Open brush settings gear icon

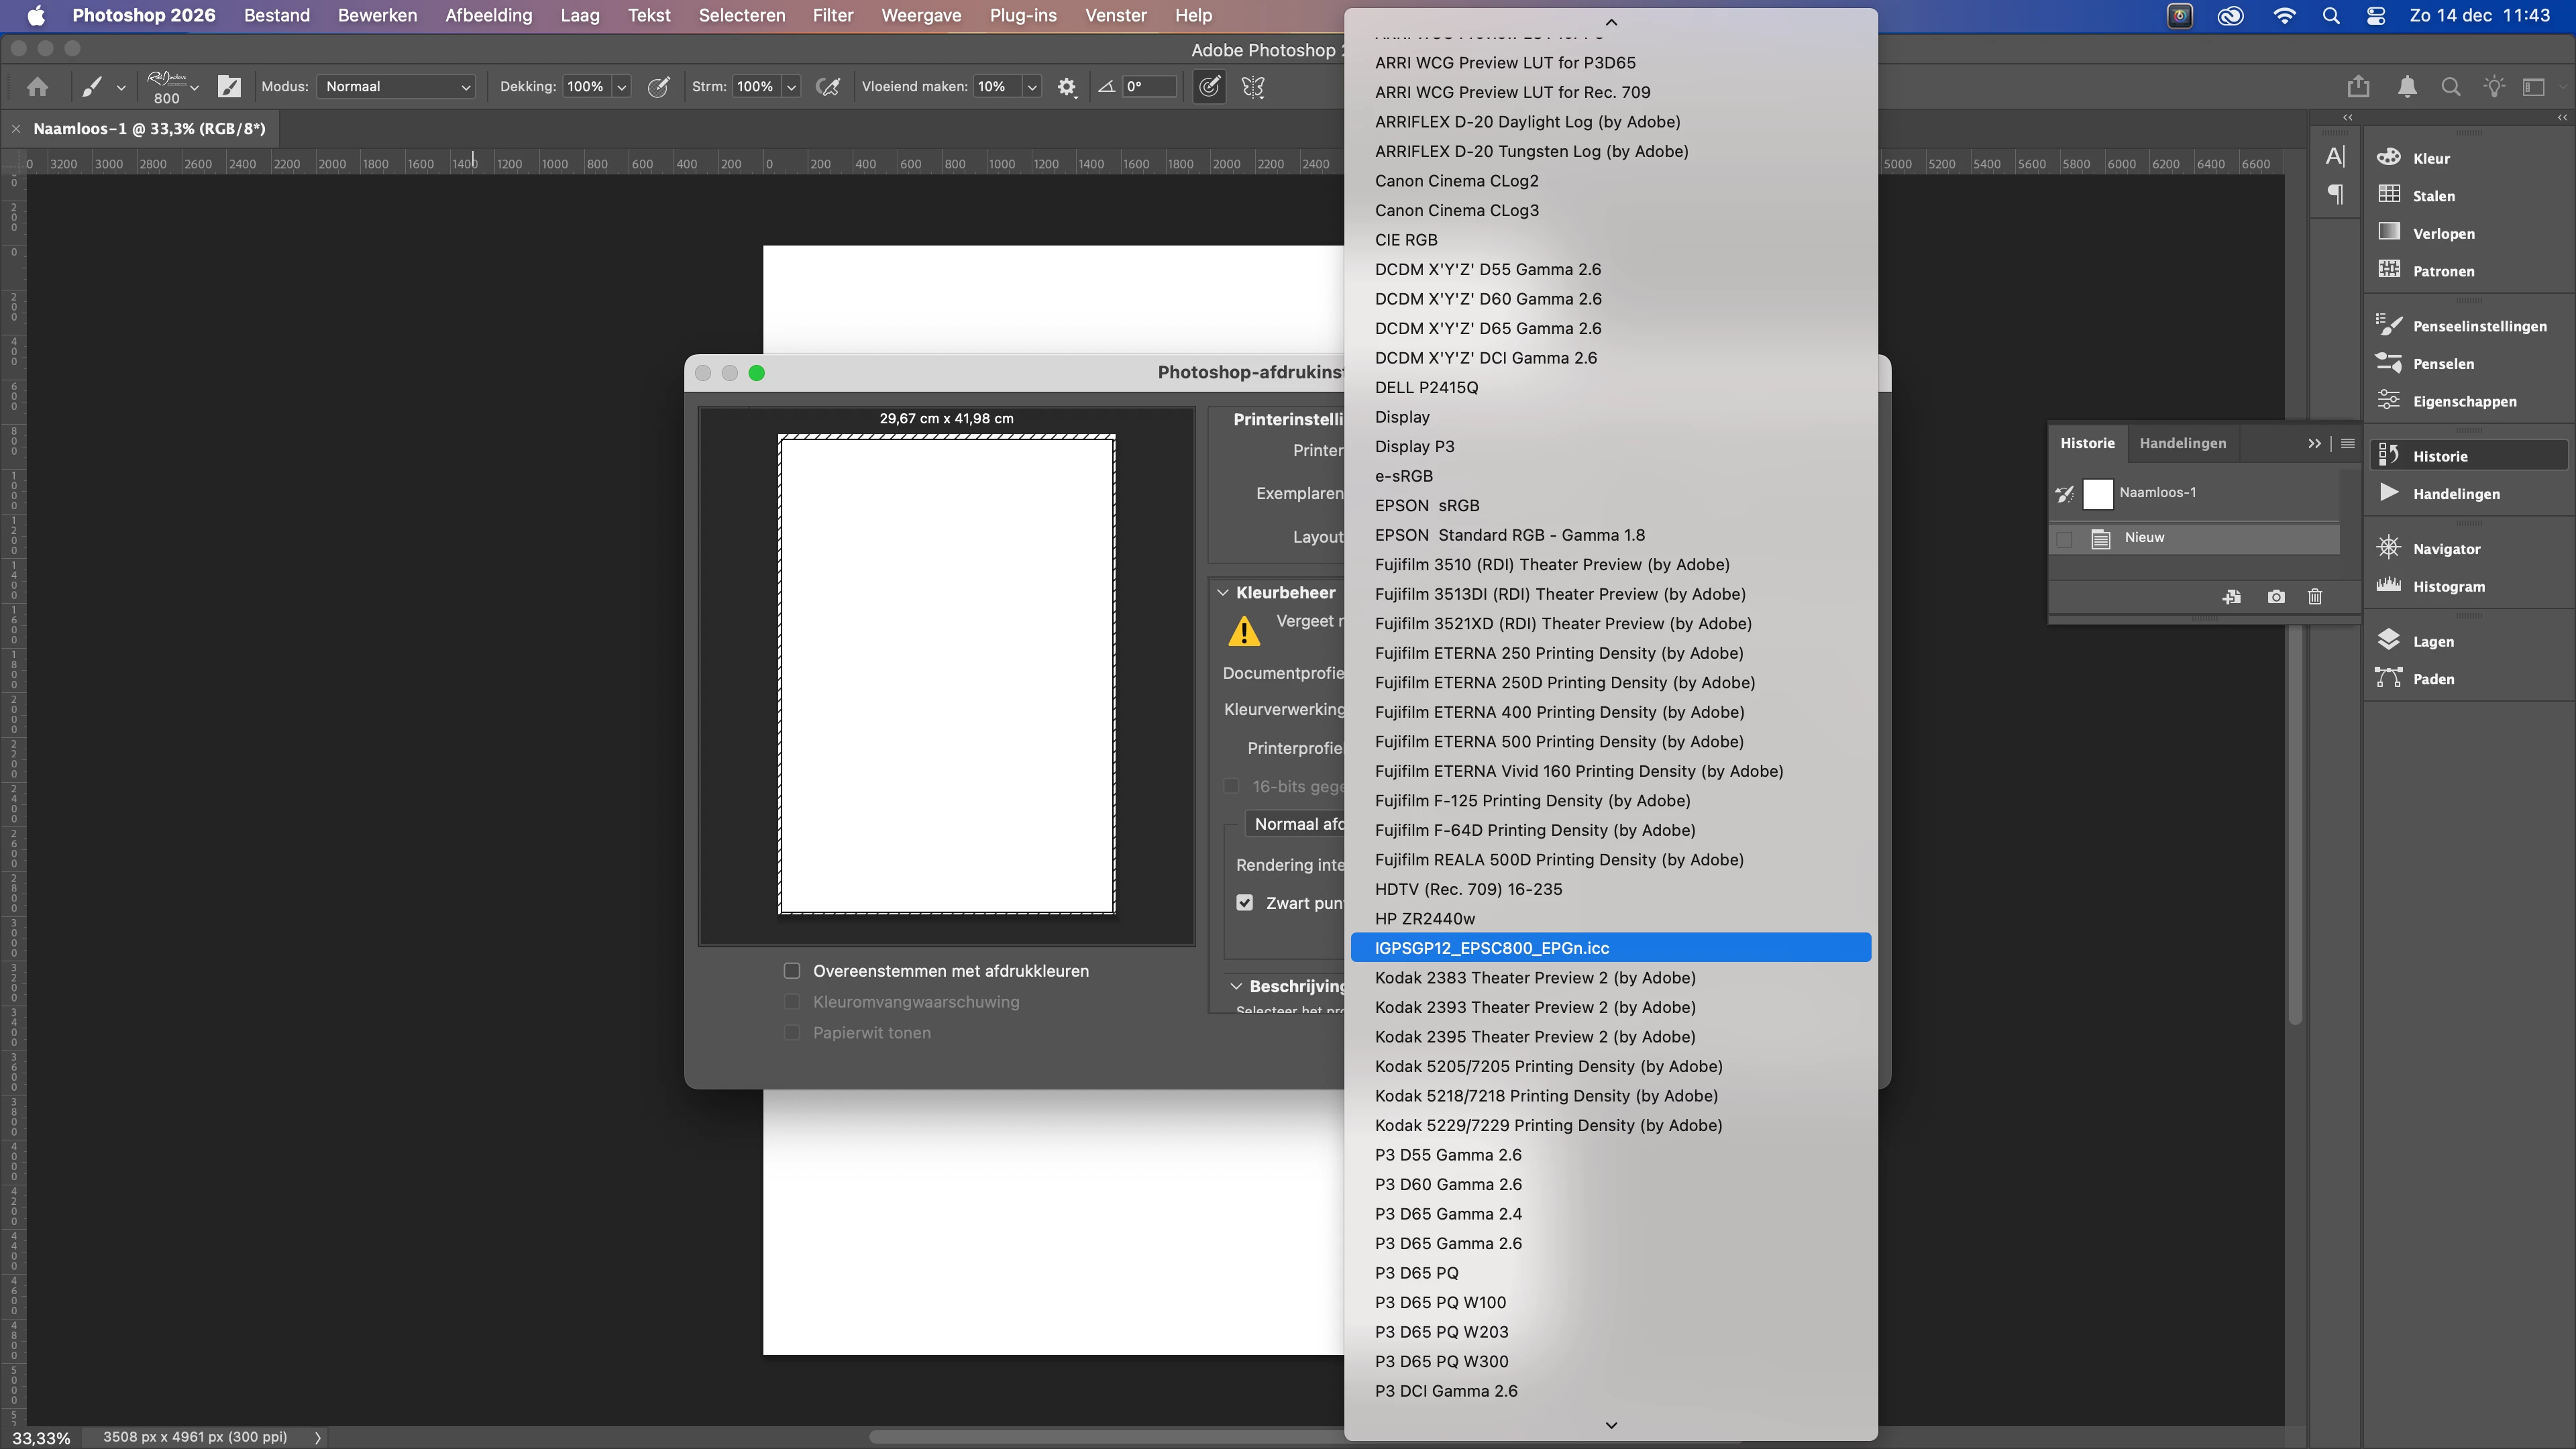(1067, 87)
